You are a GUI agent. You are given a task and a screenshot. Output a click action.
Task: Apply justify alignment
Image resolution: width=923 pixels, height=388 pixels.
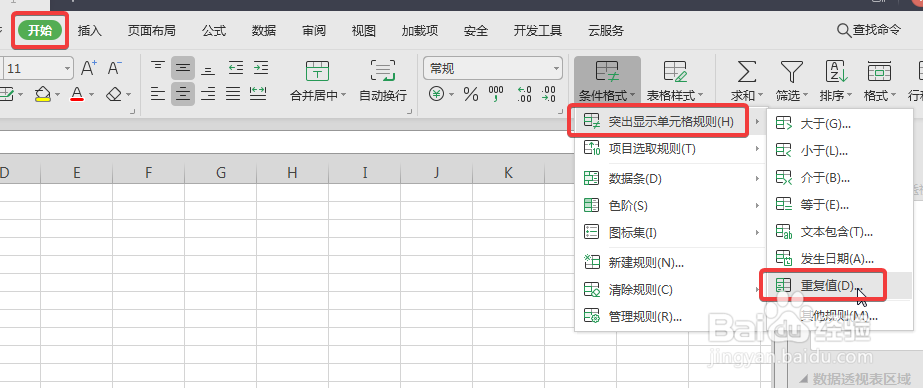click(234, 94)
